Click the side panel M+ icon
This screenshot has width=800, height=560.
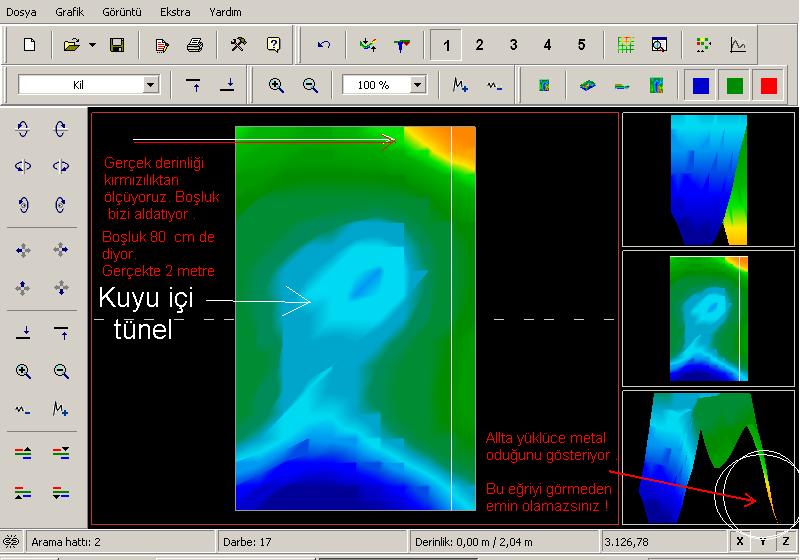[x=61, y=409]
